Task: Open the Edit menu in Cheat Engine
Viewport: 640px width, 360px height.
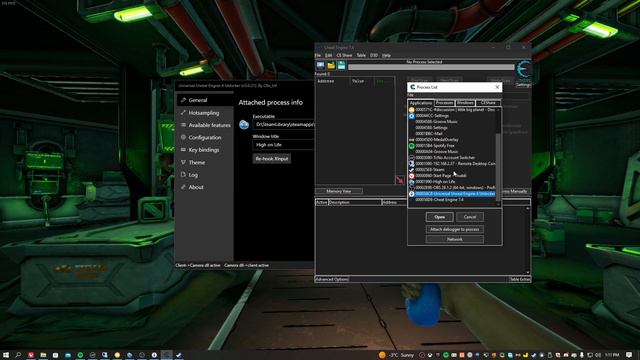Action: pos(329,55)
